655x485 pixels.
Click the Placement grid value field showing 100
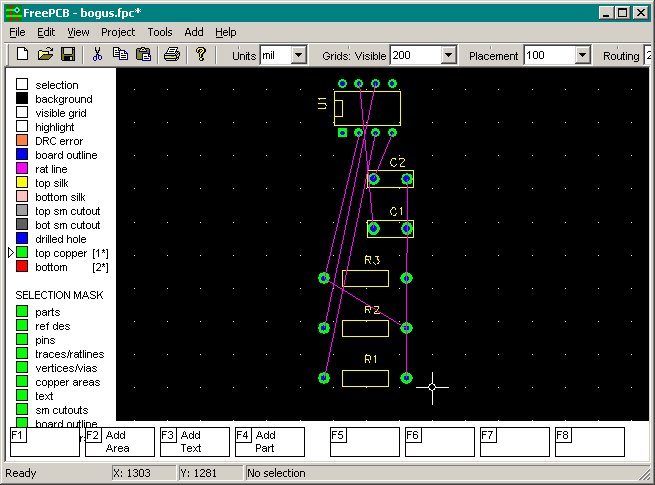[550, 55]
